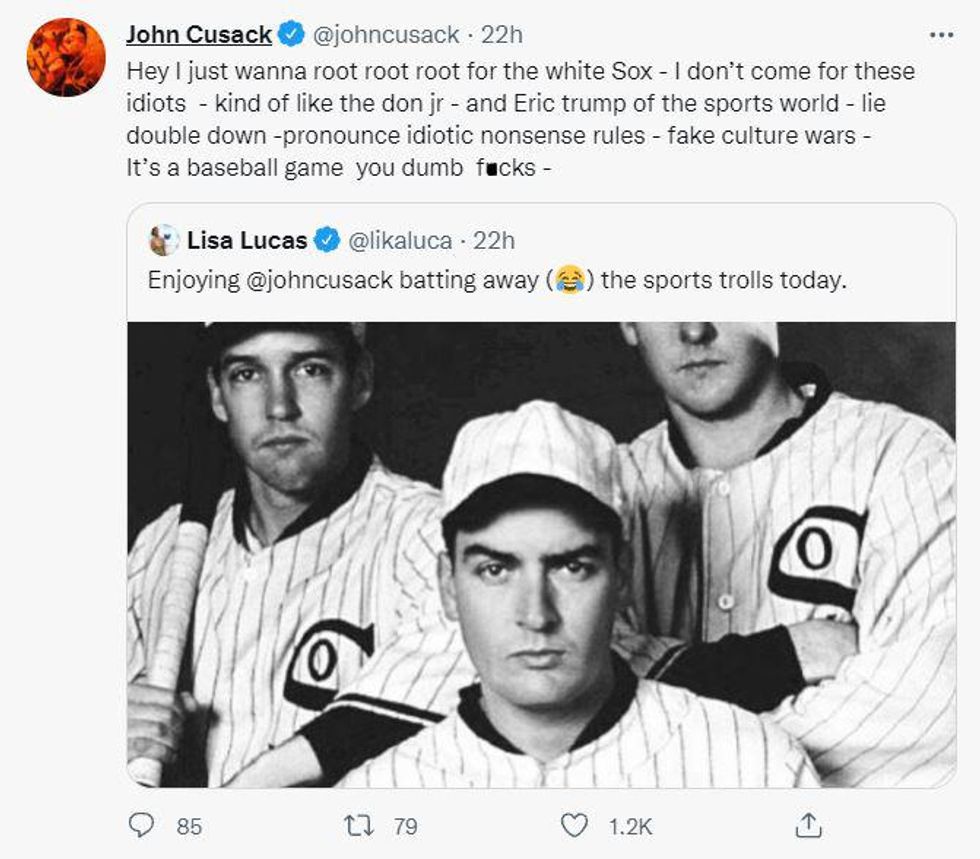Screen dimensions: 980x859
Task: Open the baseball players photo
Action: point(541,554)
